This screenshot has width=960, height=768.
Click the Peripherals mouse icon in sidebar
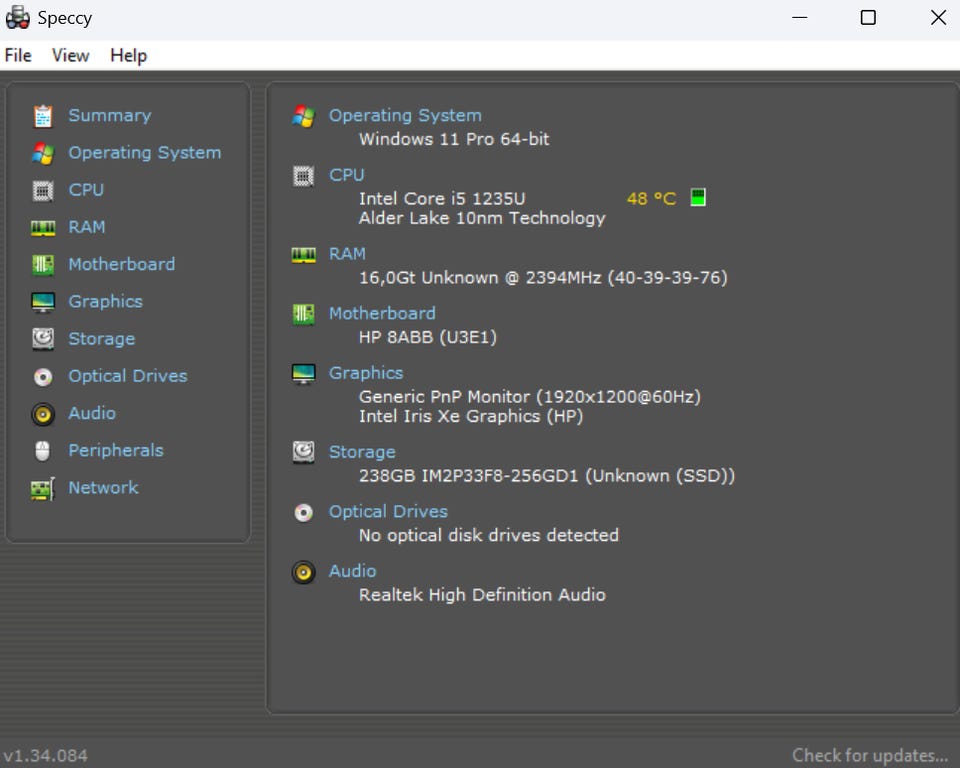click(42, 451)
